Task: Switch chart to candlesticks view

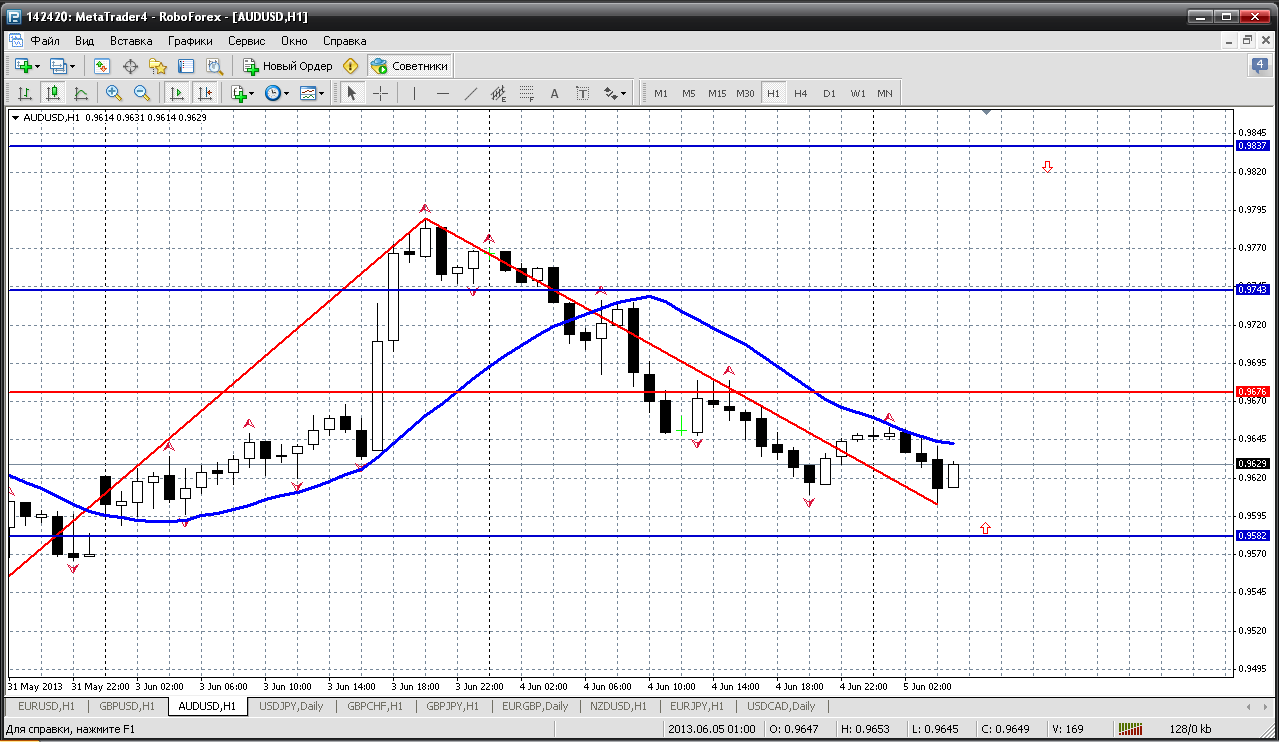Action: coord(53,93)
